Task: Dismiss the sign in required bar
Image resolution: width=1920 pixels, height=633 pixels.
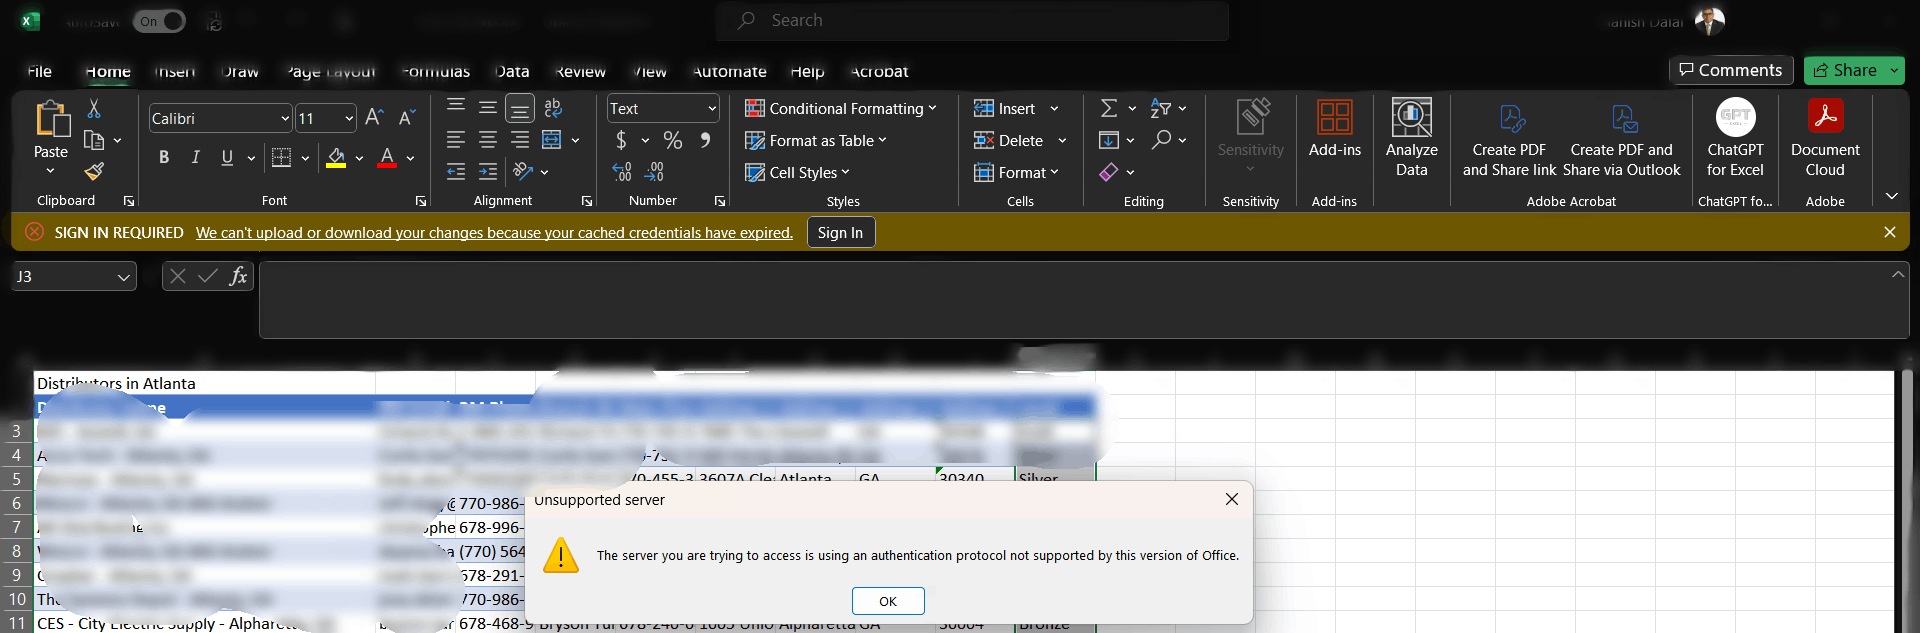Action: point(1889,232)
